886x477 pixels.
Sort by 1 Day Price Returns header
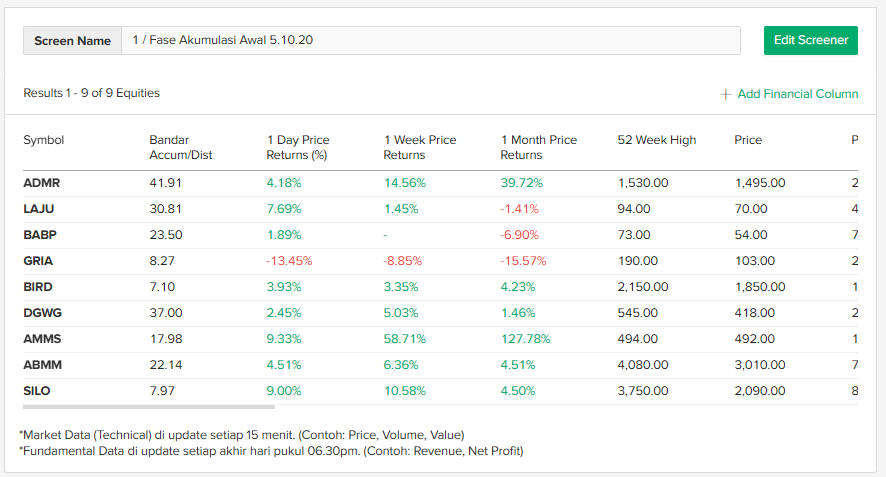pos(298,148)
